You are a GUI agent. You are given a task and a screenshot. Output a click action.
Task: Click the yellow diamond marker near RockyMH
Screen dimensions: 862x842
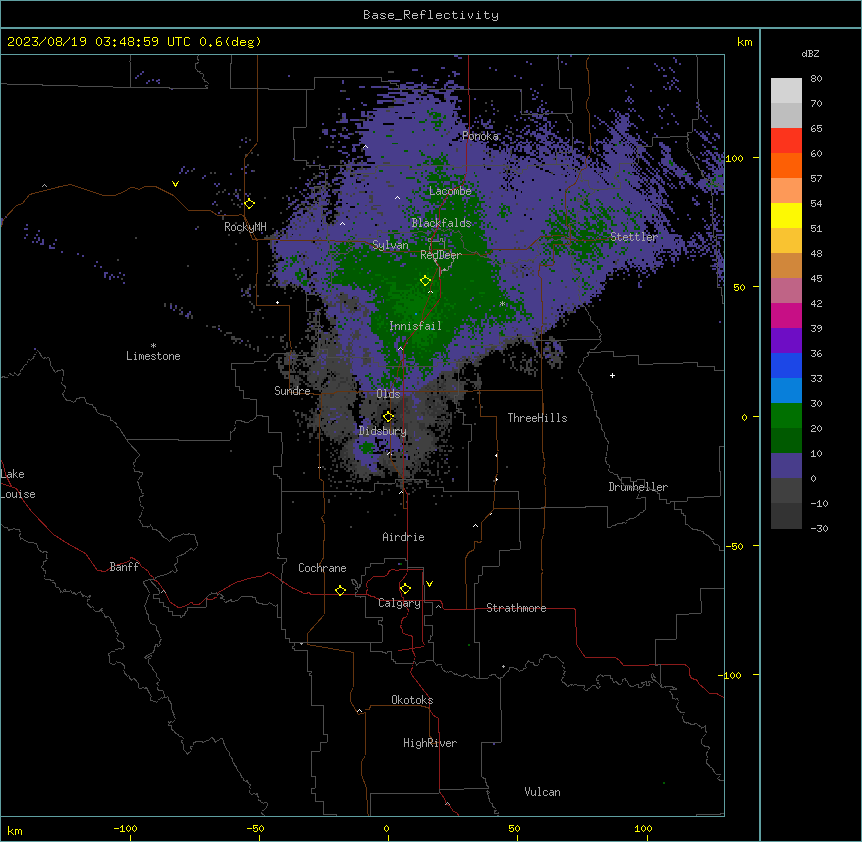(250, 204)
